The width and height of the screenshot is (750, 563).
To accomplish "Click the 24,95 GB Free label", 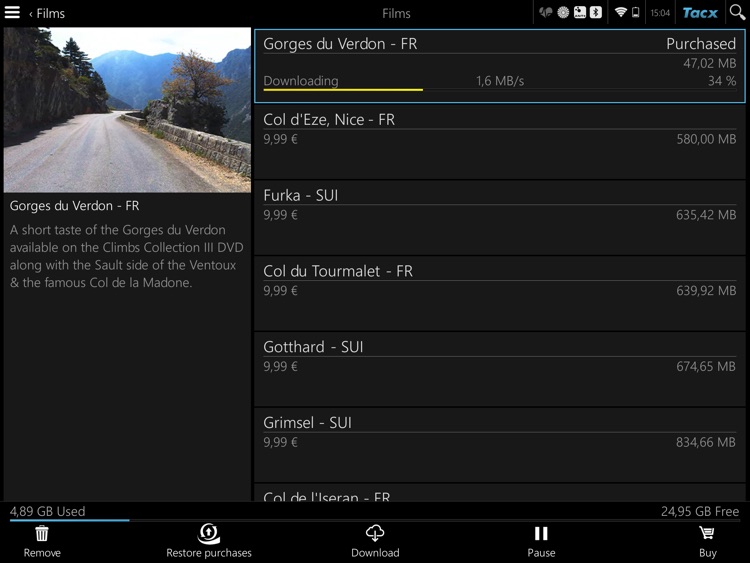I will [x=700, y=511].
